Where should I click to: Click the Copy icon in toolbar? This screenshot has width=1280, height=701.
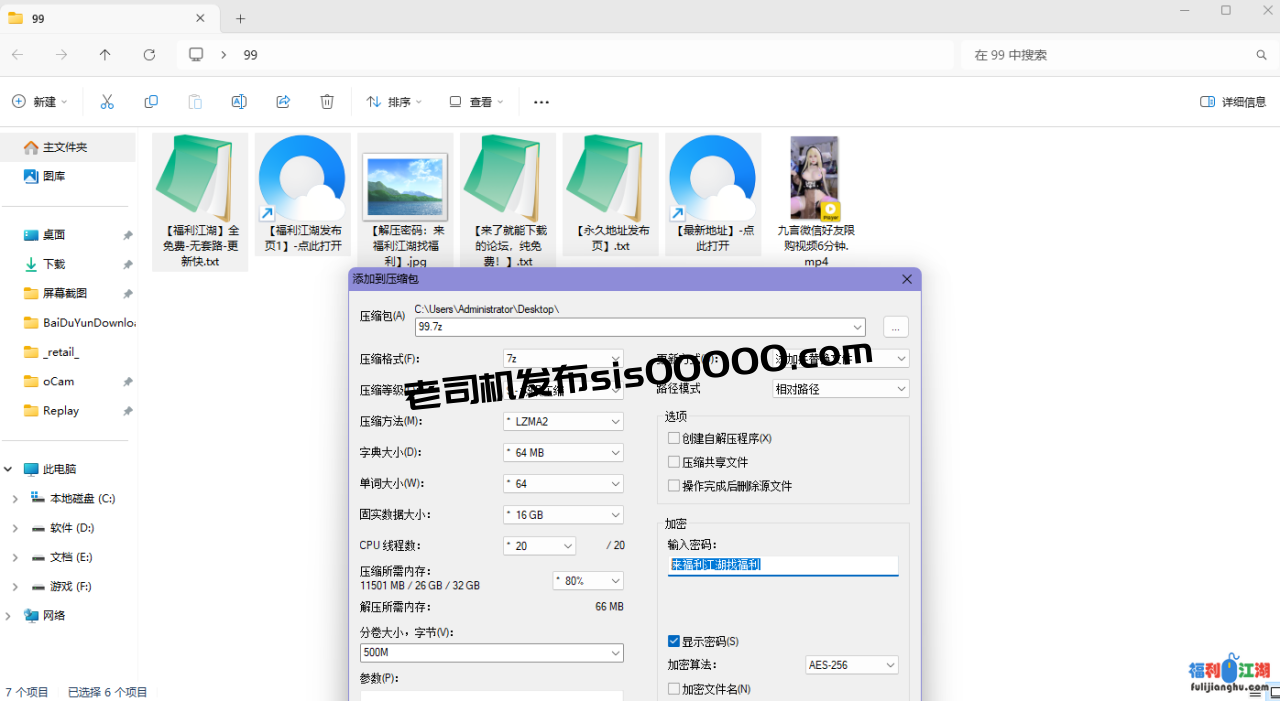pyautogui.click(x=151, y=102)
